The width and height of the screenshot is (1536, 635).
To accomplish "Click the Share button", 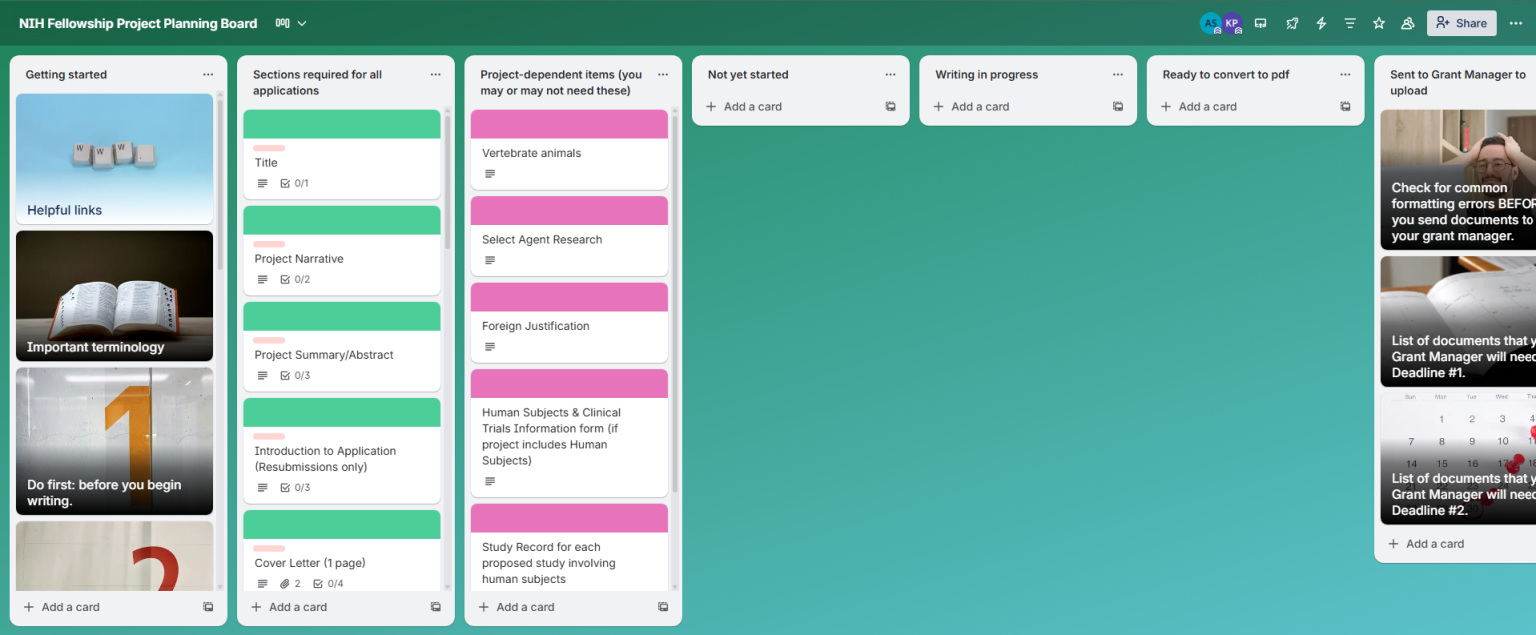I will coord(1461,23).
